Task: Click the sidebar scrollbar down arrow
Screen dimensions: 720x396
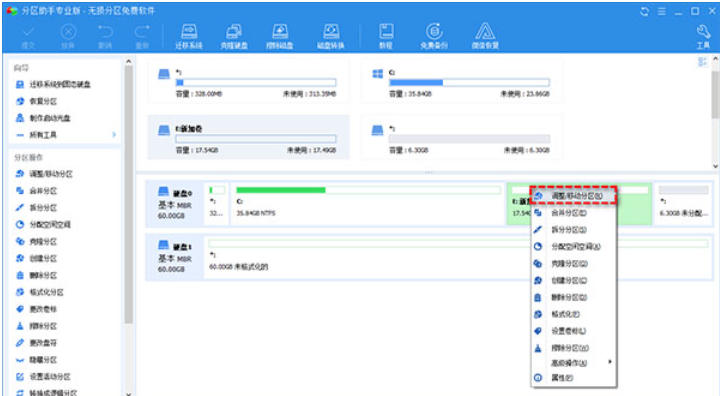Action: click(x=129, y=393)
